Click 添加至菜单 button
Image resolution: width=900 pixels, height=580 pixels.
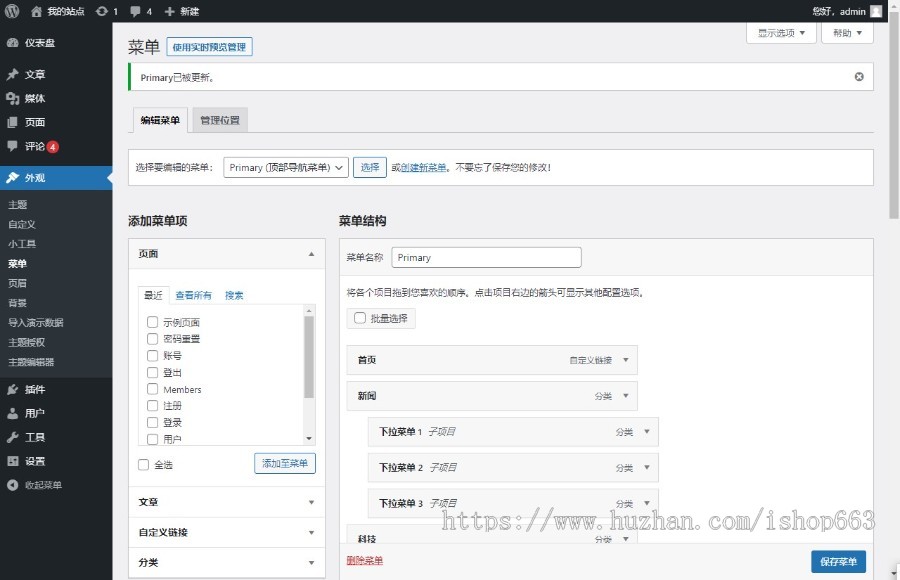(285, 463)
